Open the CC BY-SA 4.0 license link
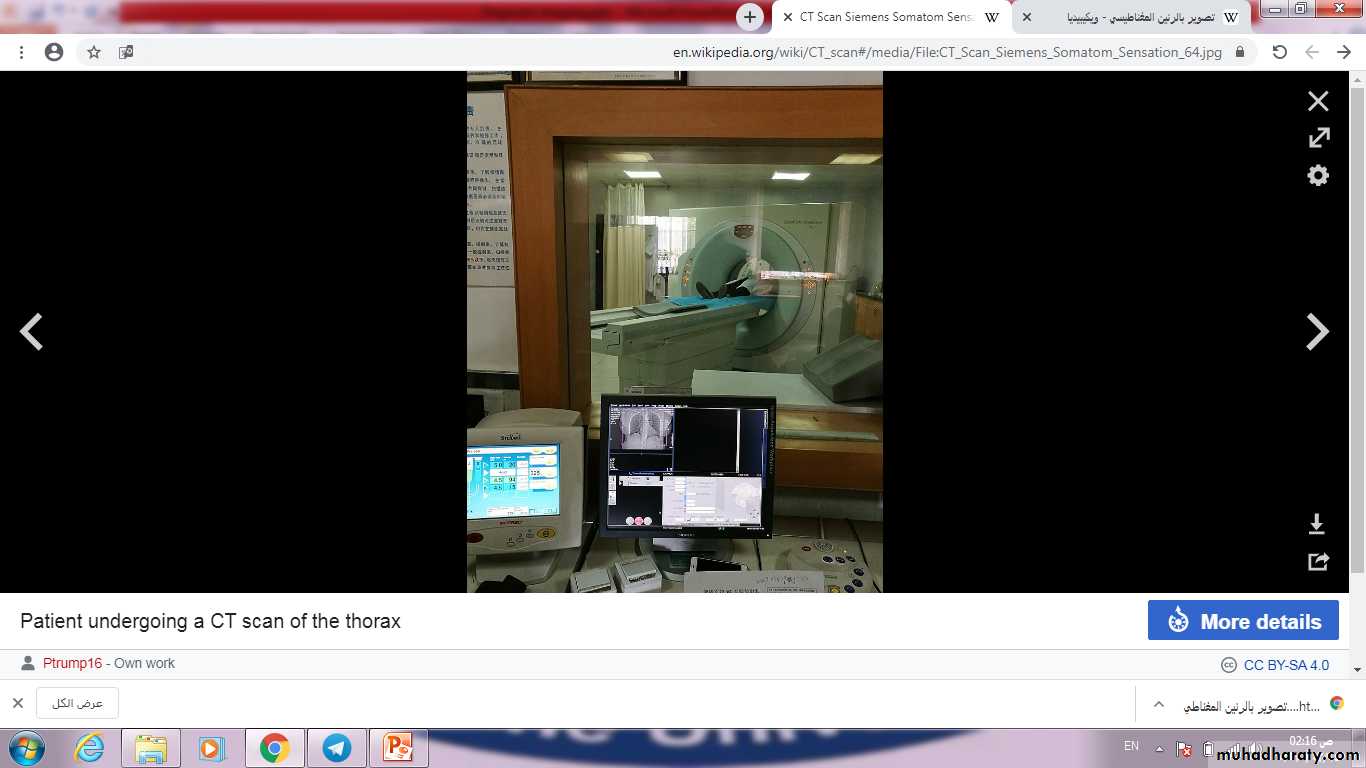Screen dimensions: 1366x768 pyautogui.click(x=1286, y=665)
